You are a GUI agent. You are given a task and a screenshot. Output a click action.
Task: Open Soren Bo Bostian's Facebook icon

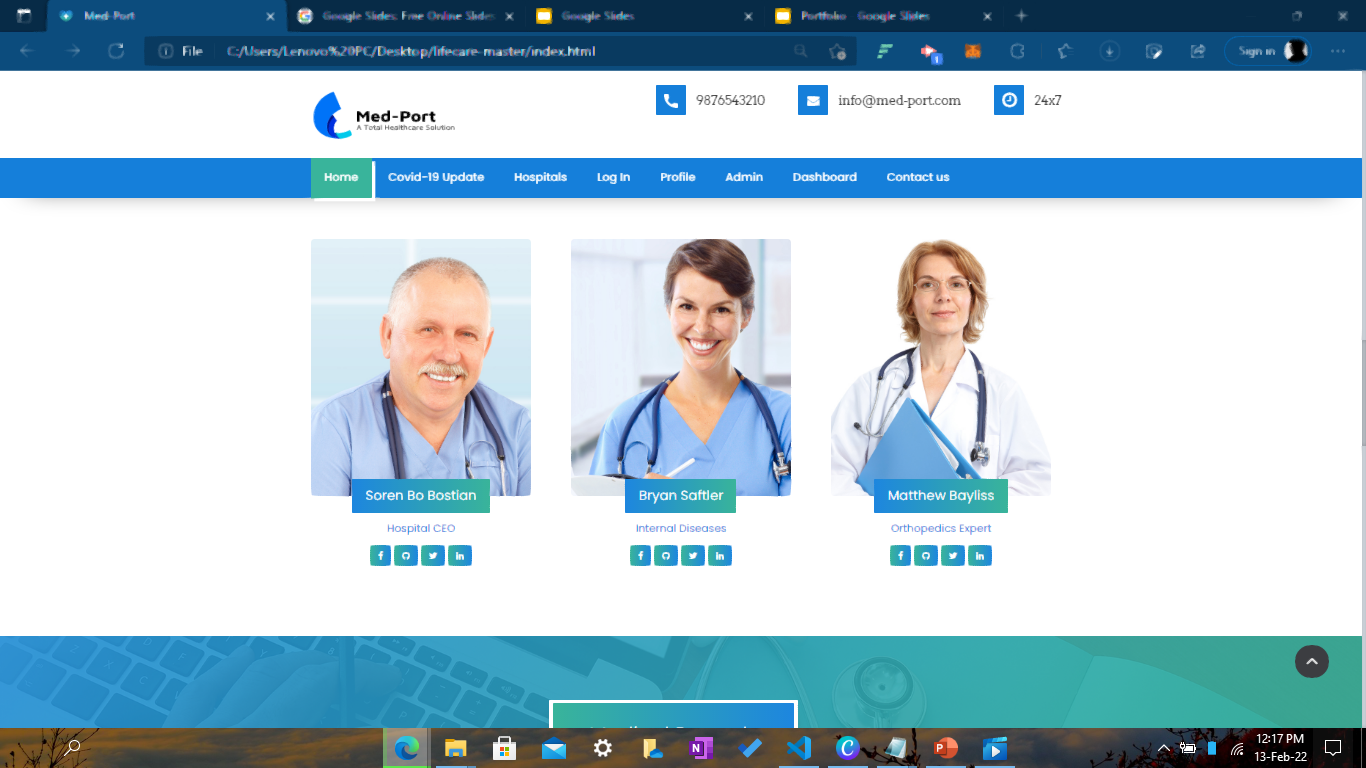click(x=380, y=555)
